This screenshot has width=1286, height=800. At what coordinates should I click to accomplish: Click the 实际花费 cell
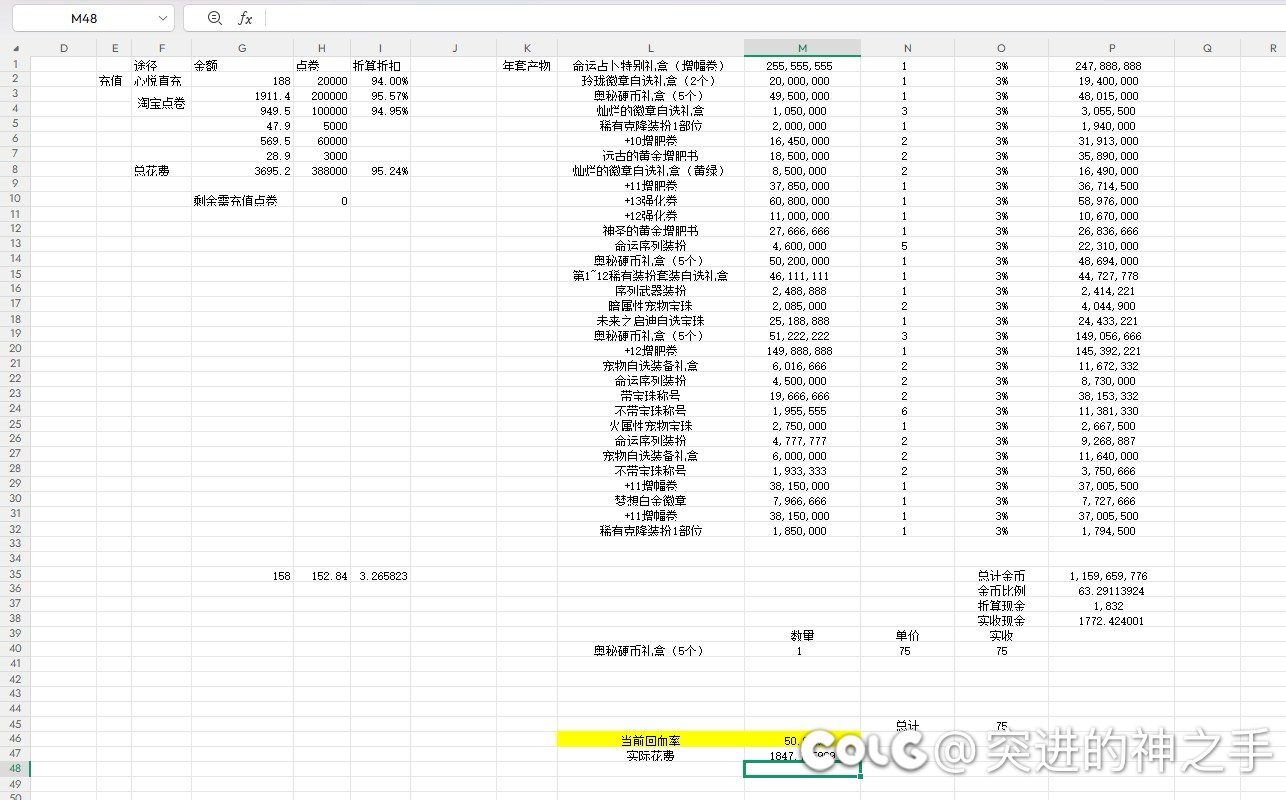click(650, 756)
